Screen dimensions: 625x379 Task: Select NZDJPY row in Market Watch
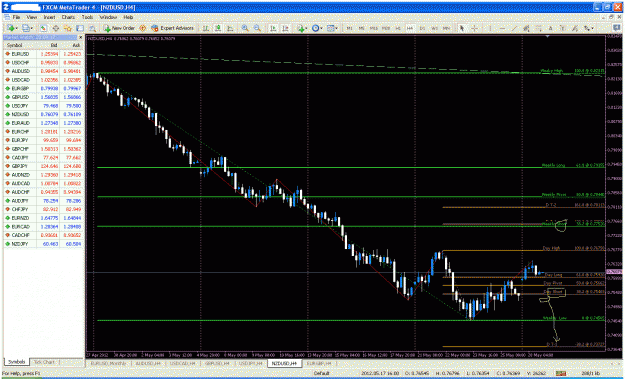(x=43, y=244)
